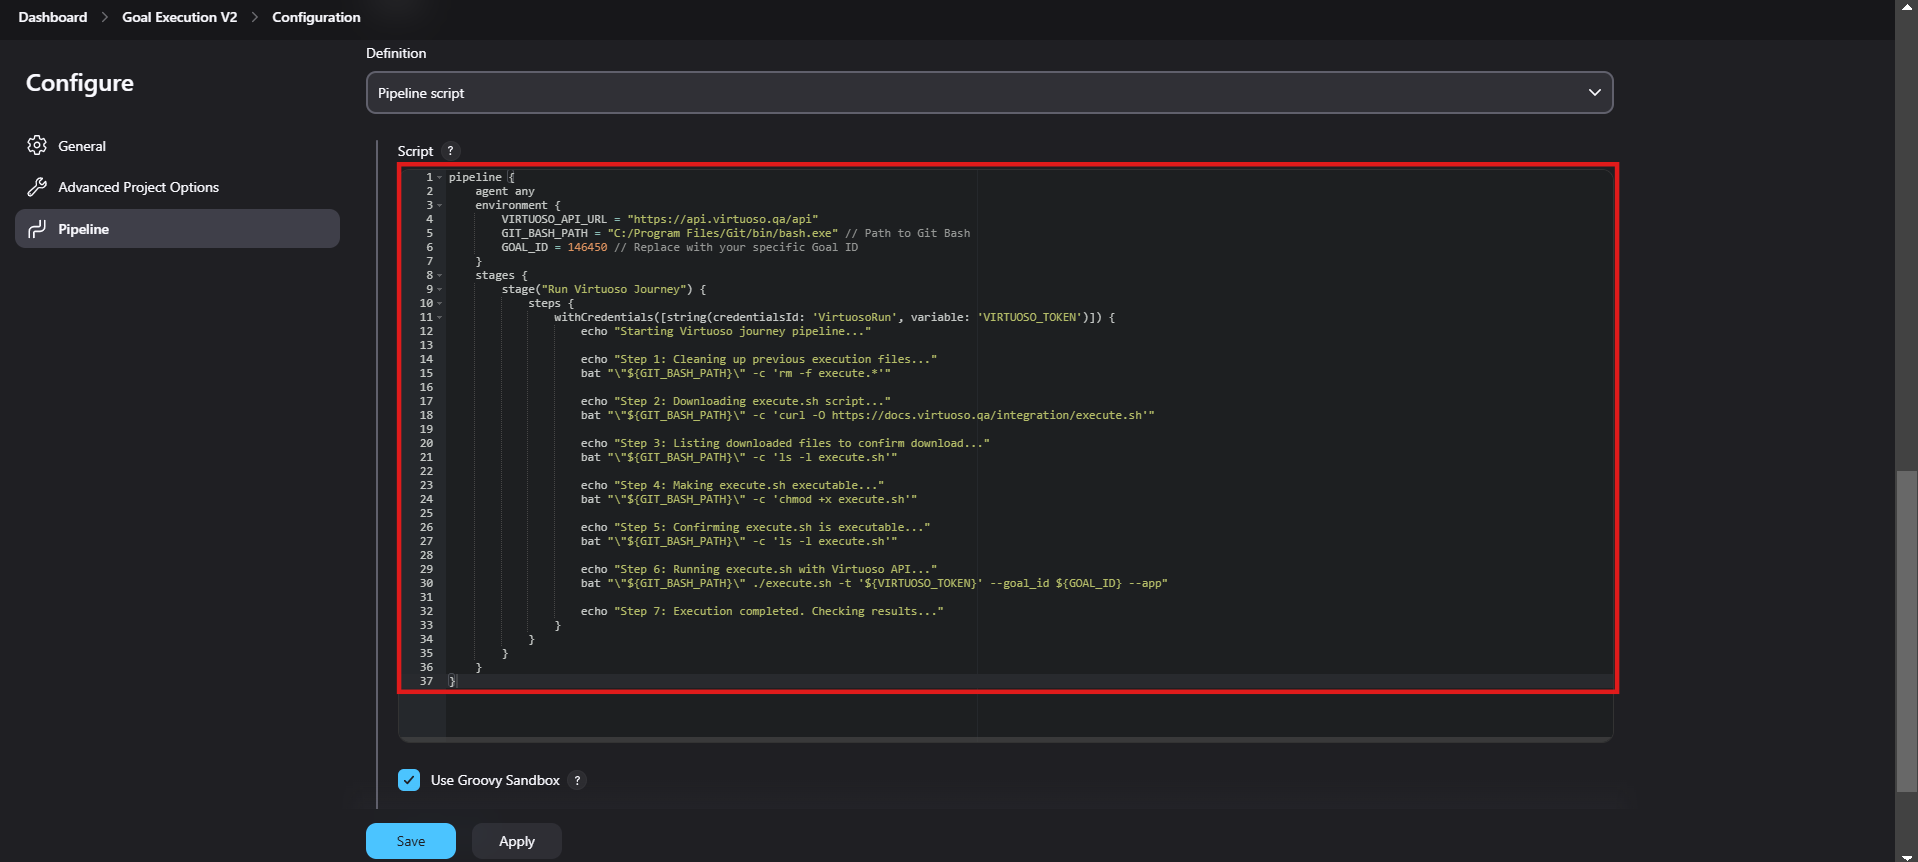Click the empty editor area below line 37
Image resolution: width=1918 pixels, height=862 pixels.
[x=1029, y=712]
